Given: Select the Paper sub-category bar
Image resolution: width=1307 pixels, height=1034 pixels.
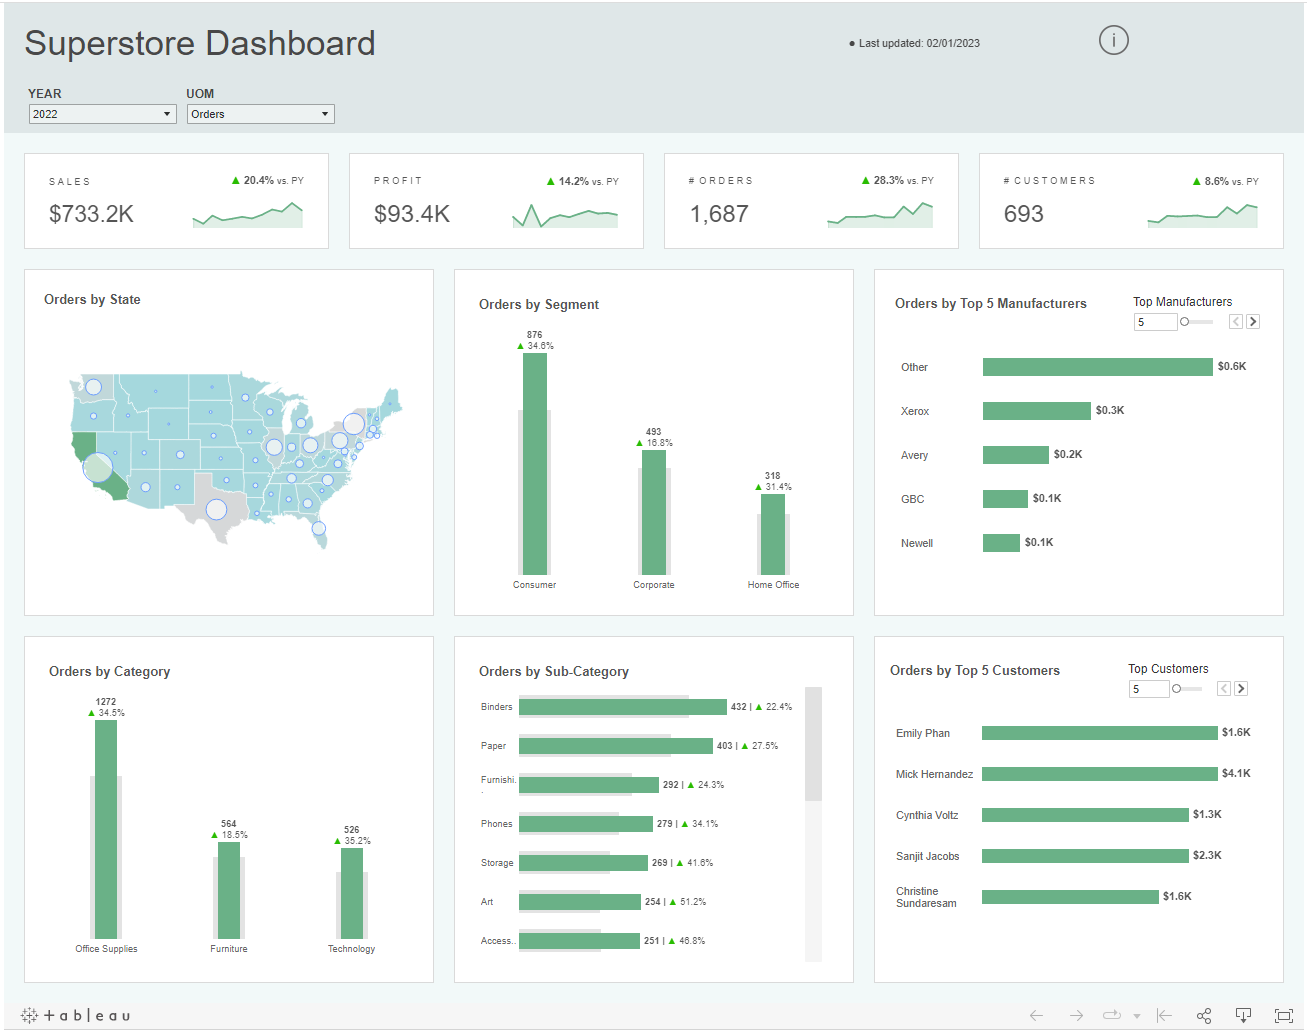Looking at the screenshot, I should [616, 746].
